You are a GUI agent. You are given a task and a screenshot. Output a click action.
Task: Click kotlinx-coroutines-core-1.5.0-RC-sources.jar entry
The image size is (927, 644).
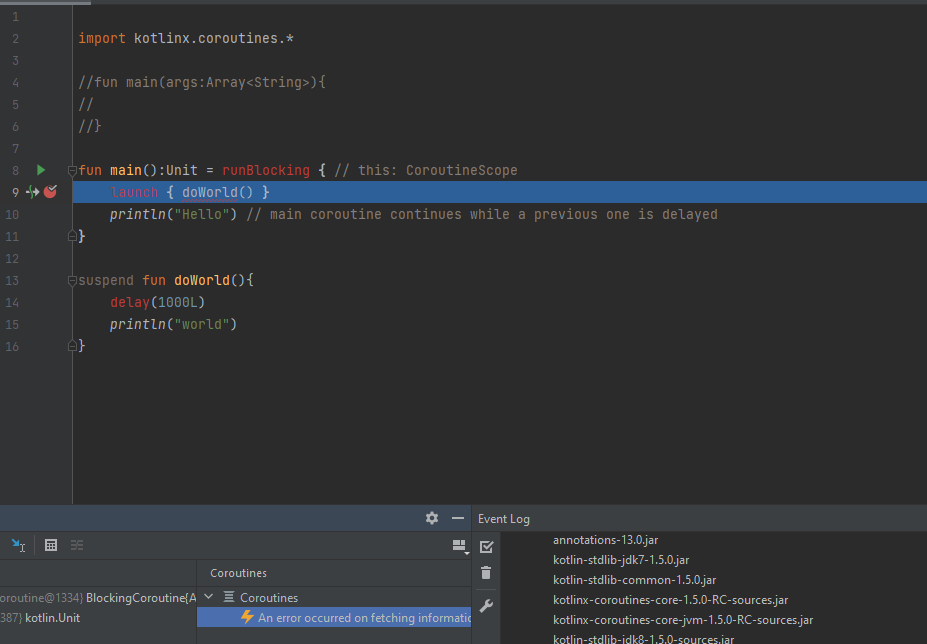point(670,600)
